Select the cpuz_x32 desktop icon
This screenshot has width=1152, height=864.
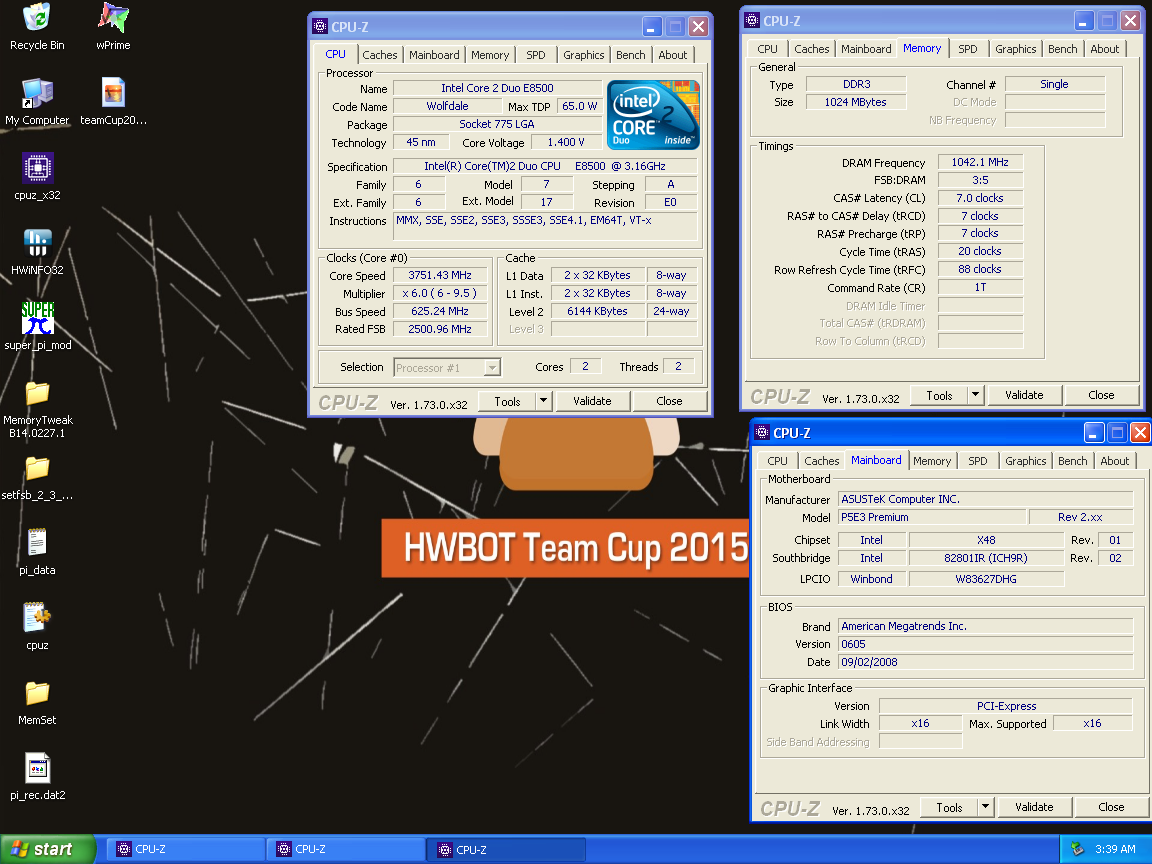(x=37, y=176)
